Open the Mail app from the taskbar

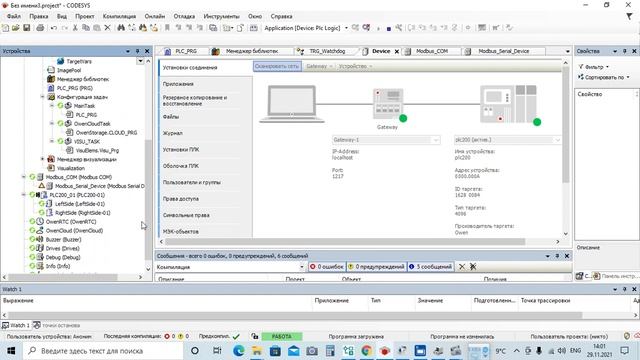click(x=293, y=351)
